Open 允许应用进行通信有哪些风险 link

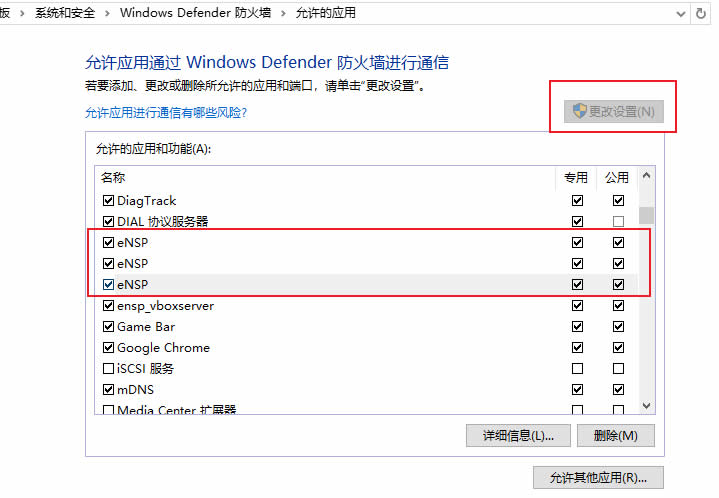[x=166, y=112]
